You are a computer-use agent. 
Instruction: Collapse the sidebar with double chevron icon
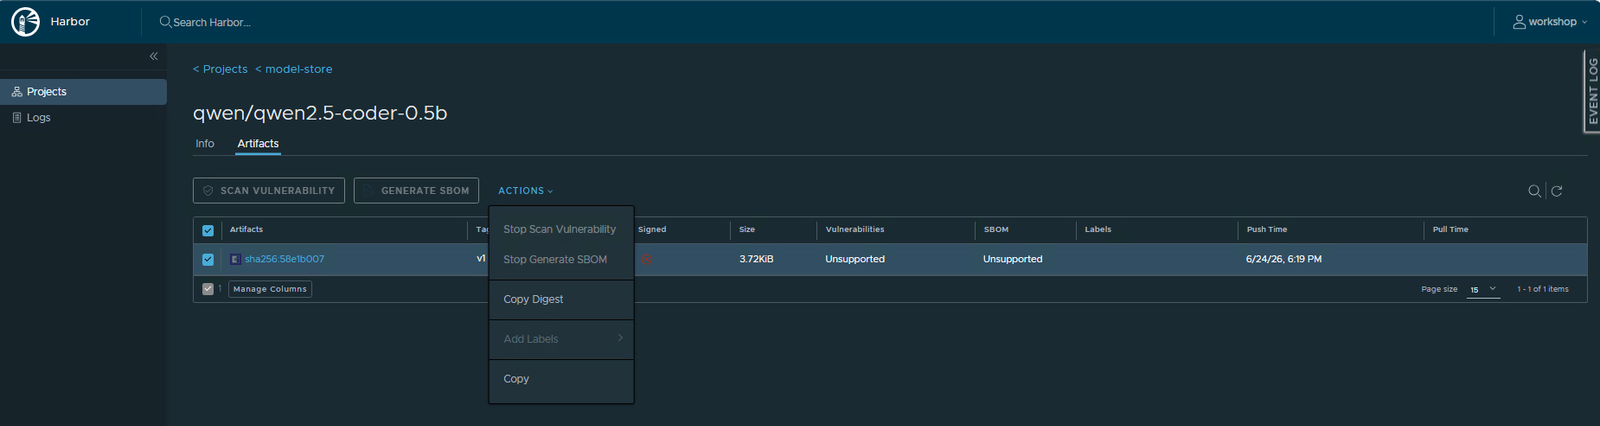154,56
